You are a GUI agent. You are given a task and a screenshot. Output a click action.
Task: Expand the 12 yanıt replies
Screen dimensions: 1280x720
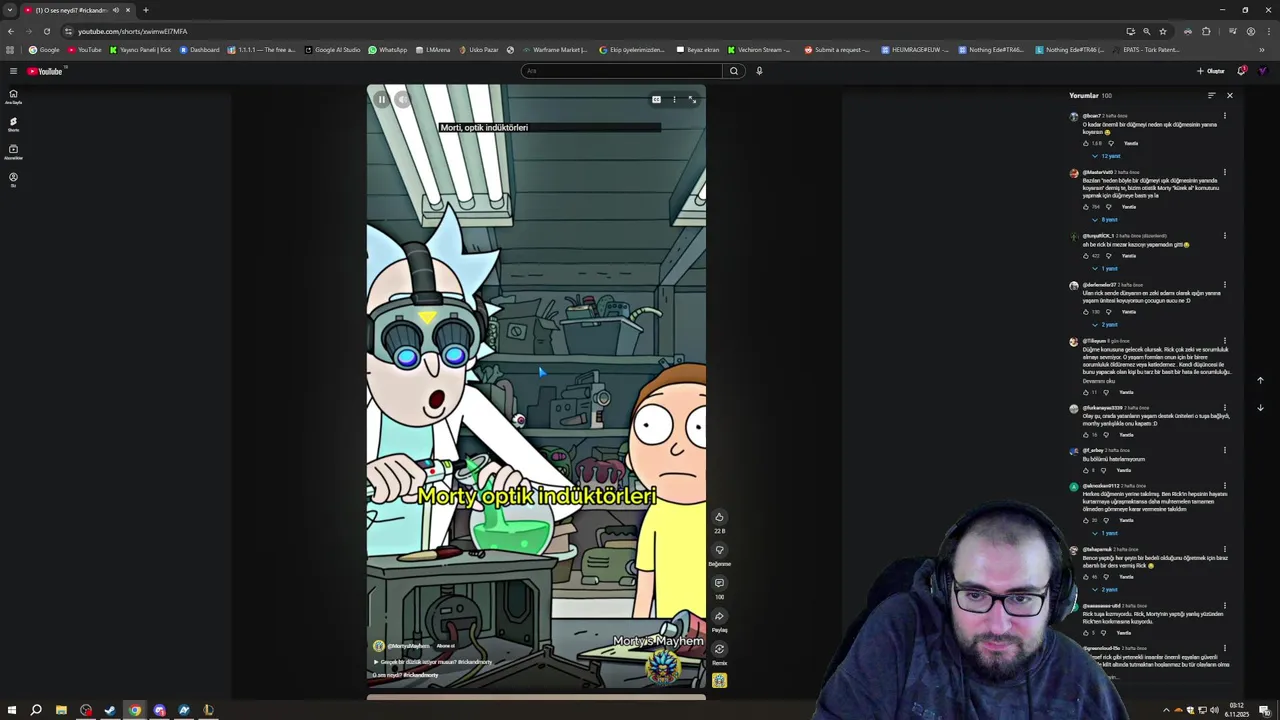[1108, 156]
